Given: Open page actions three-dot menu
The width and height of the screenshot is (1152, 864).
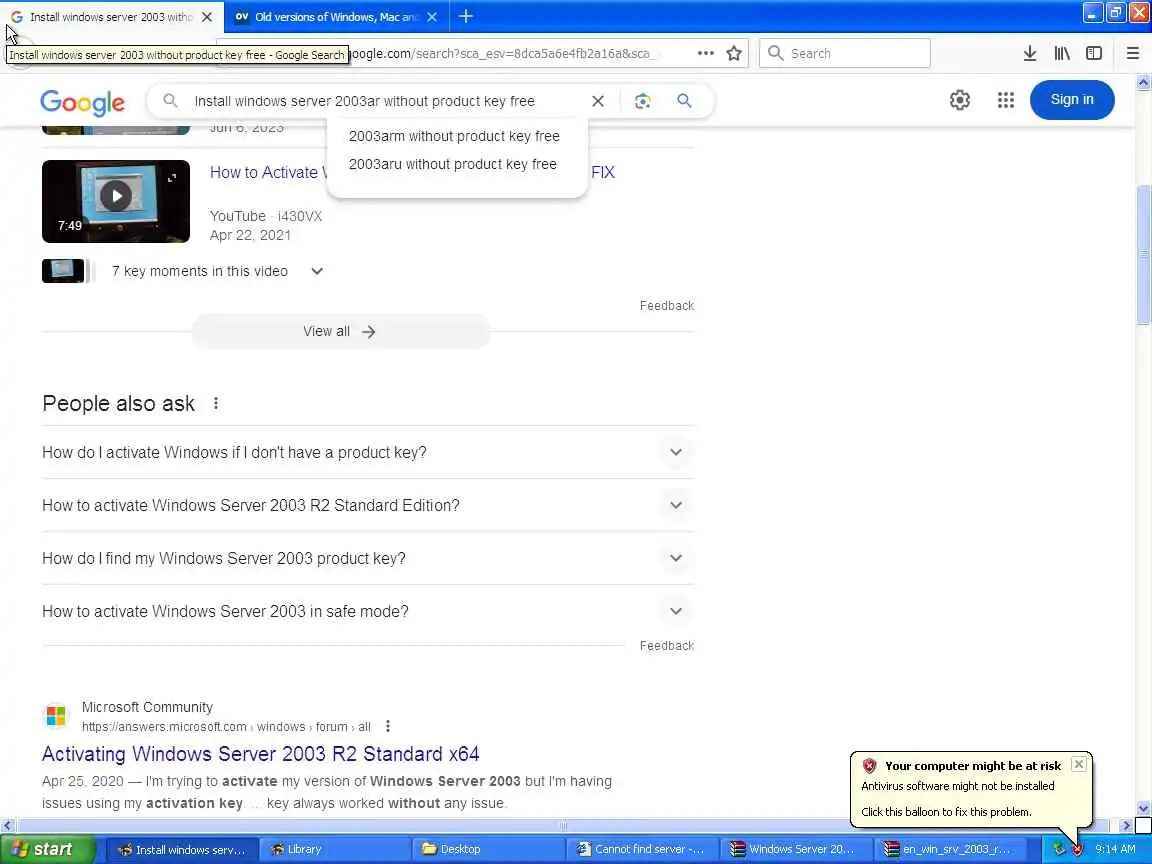Looking at the screenshot, I should [705, 53].
